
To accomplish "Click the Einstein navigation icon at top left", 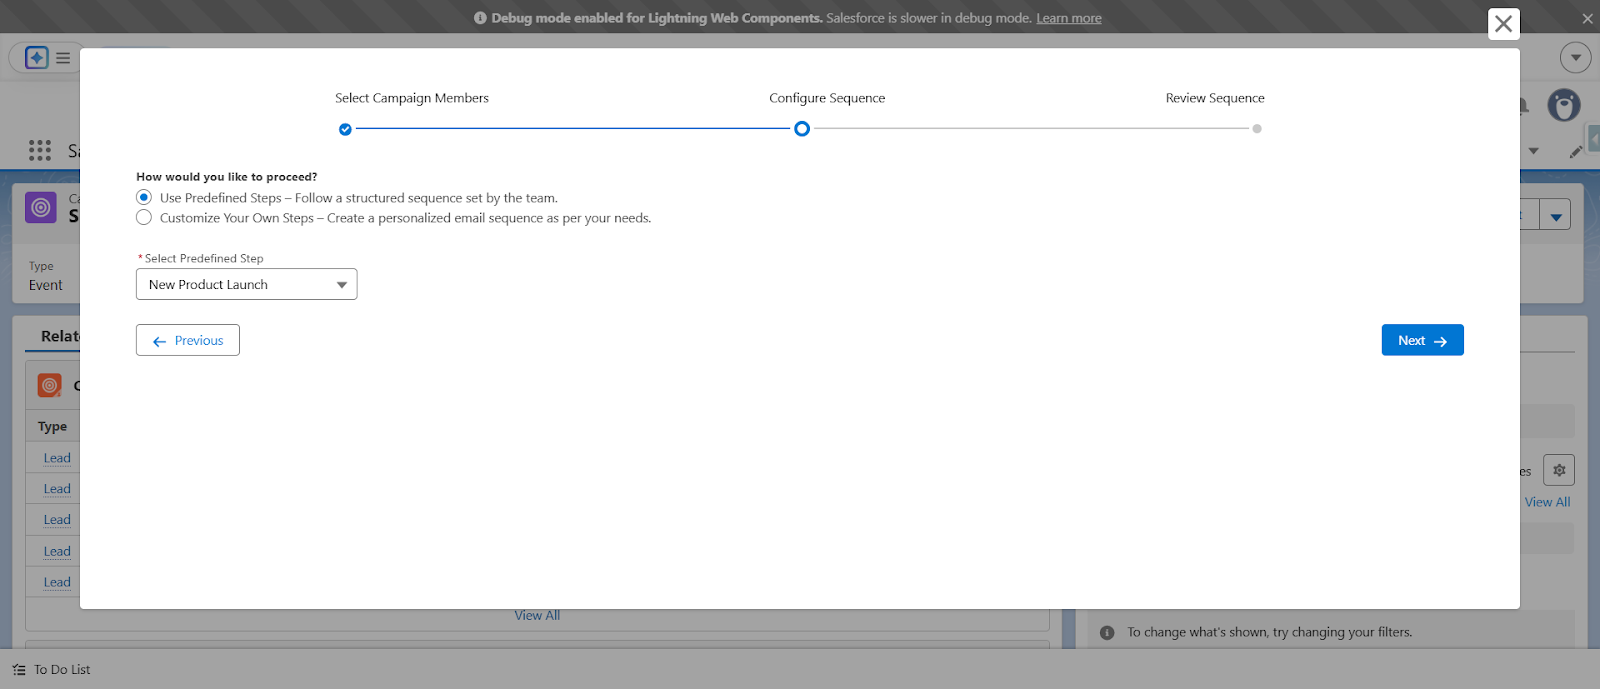I will [x=37, y=58].
